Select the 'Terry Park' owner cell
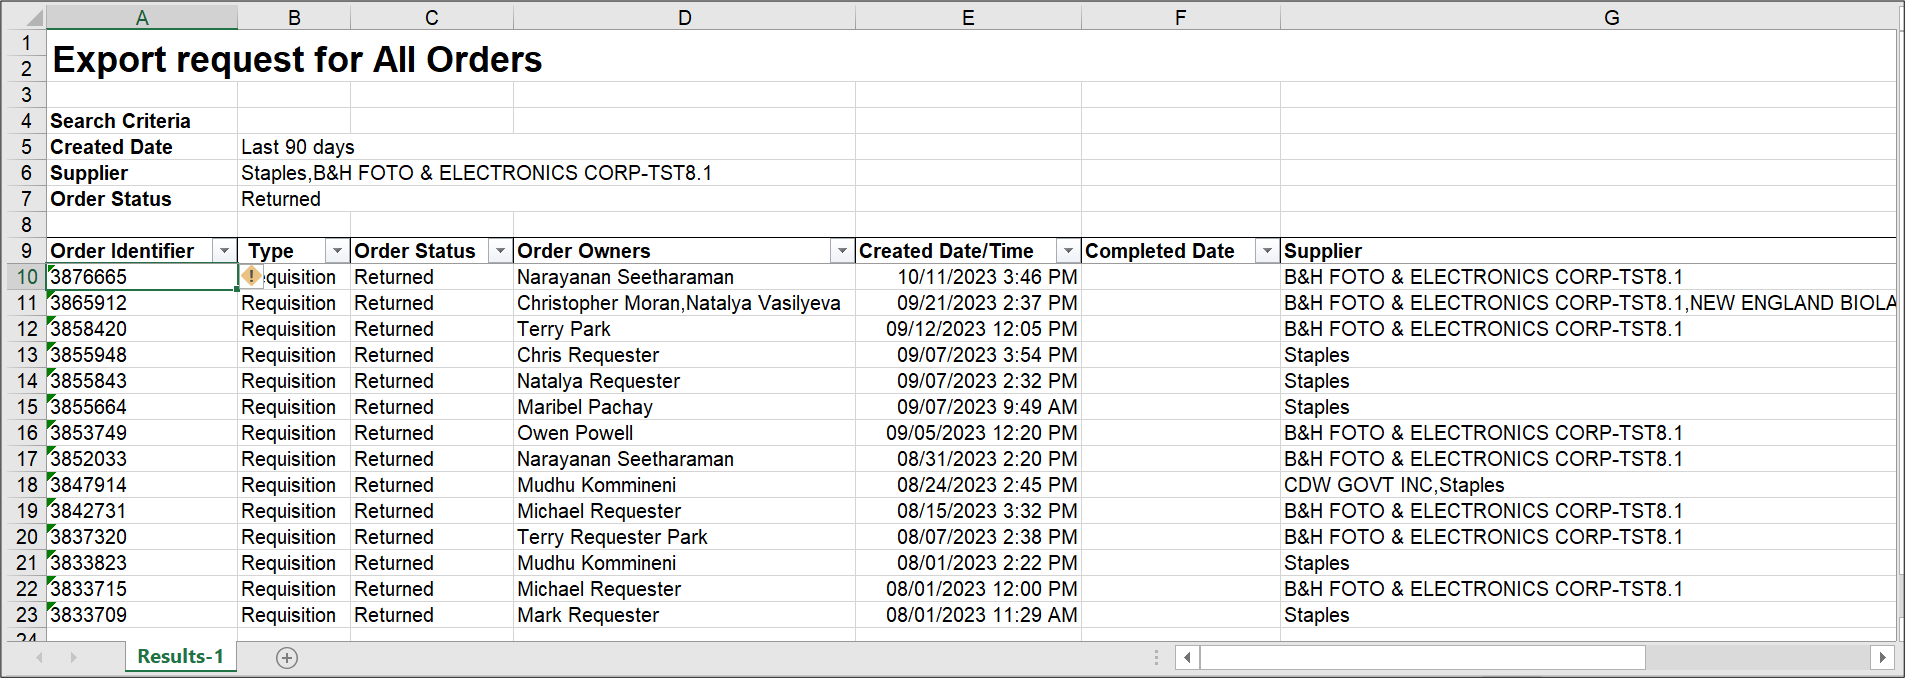 point(685,329)
